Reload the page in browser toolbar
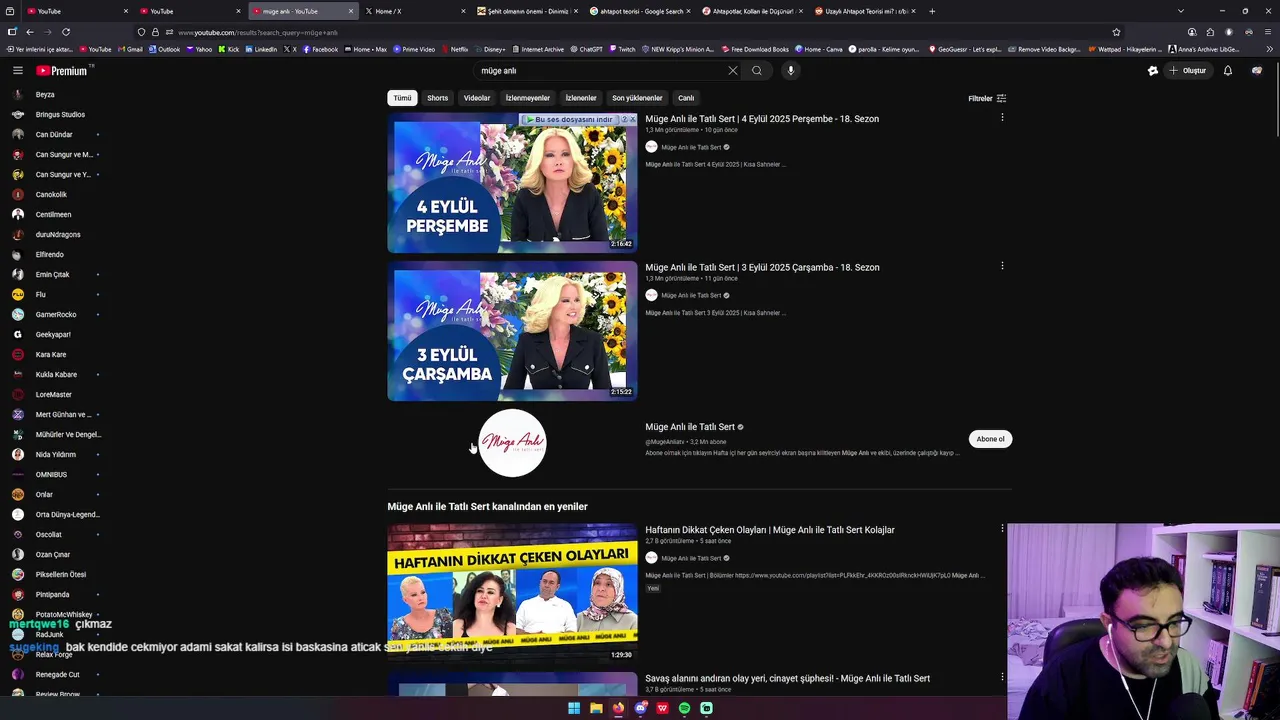 point(66,32)
